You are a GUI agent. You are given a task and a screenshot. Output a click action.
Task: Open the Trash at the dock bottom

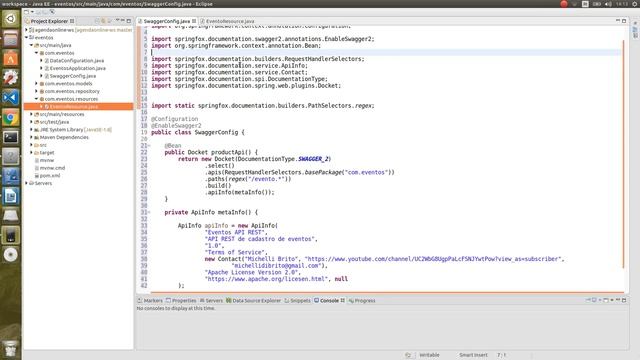pos(11,349)
